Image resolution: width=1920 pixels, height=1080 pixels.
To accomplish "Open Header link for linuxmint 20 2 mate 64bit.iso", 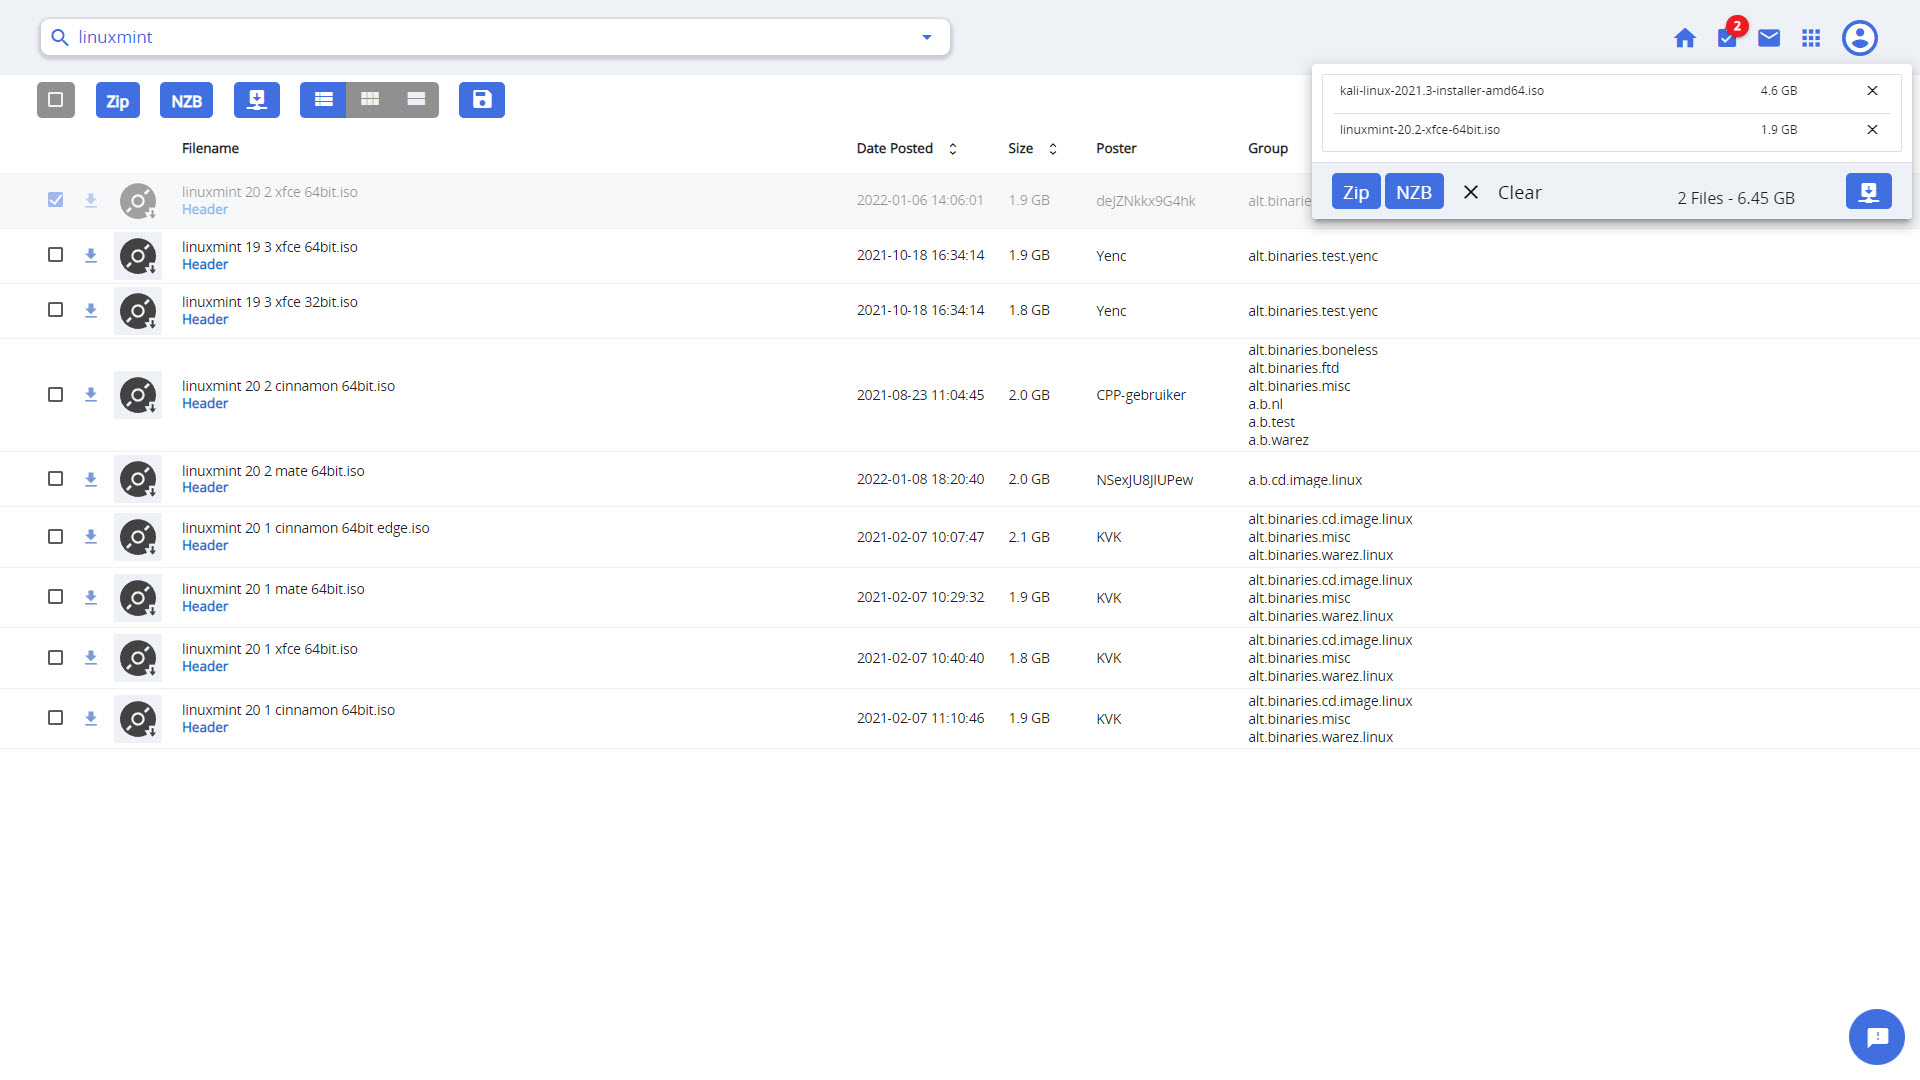I will 205,488.
